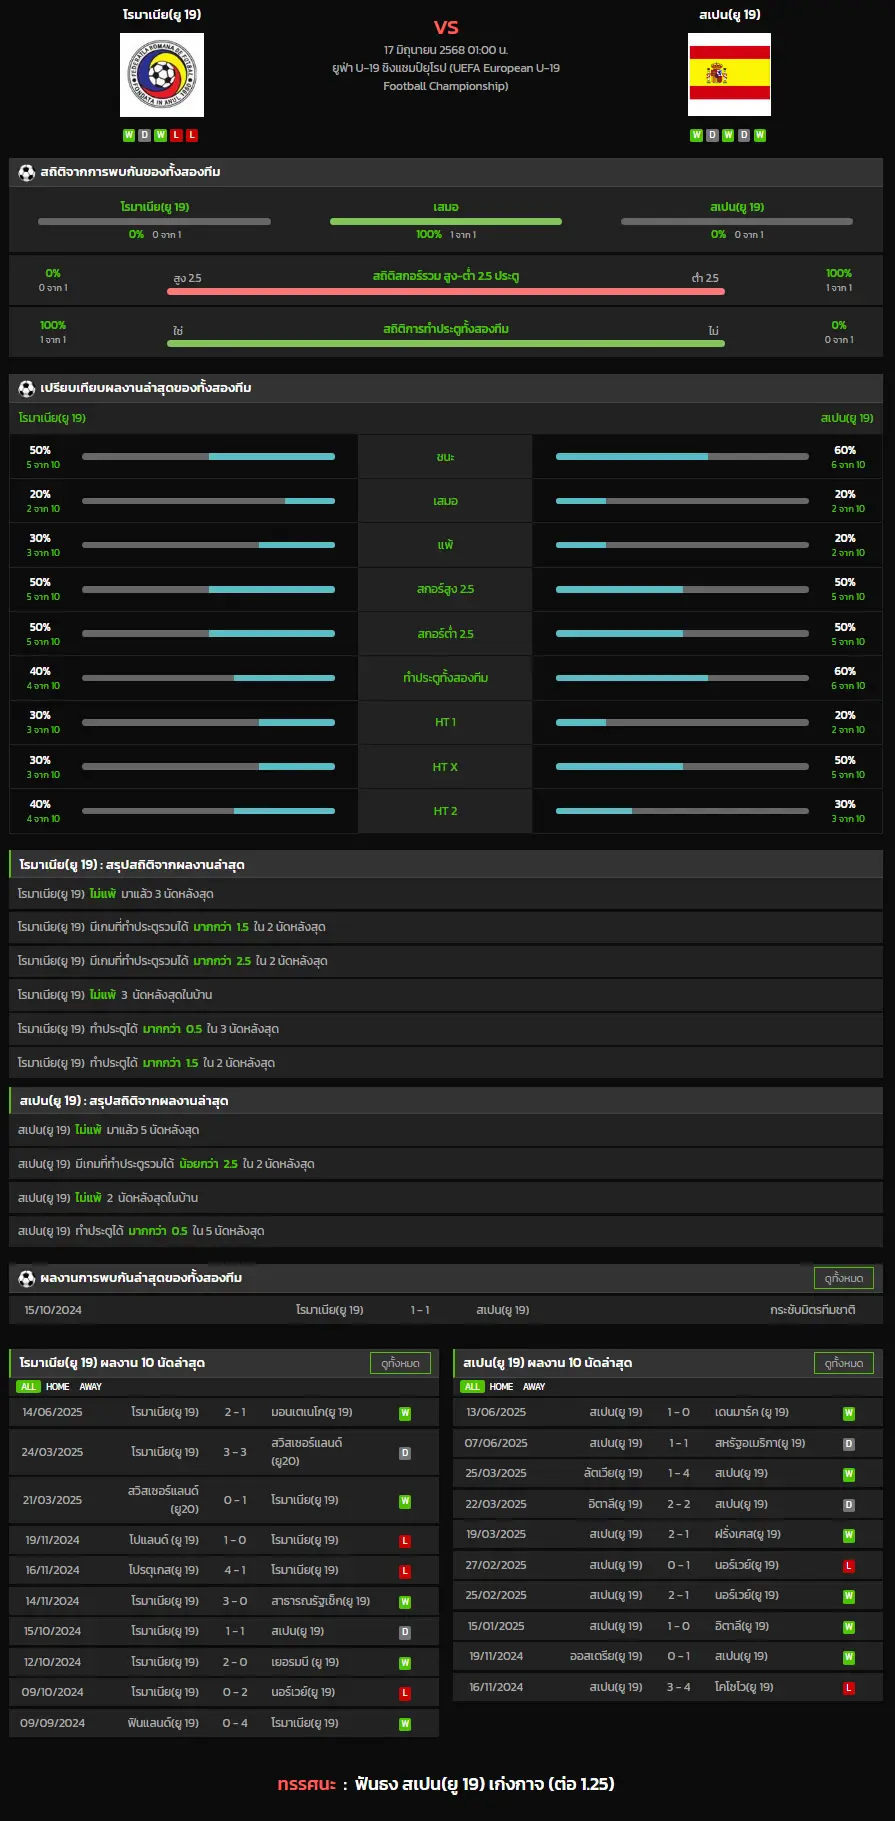Viewport: 895px width, 1821px height.
Task: Click W badge of the 14/06/2025 Romania match
Action: pyautogui.click(x=405, y=1414)
